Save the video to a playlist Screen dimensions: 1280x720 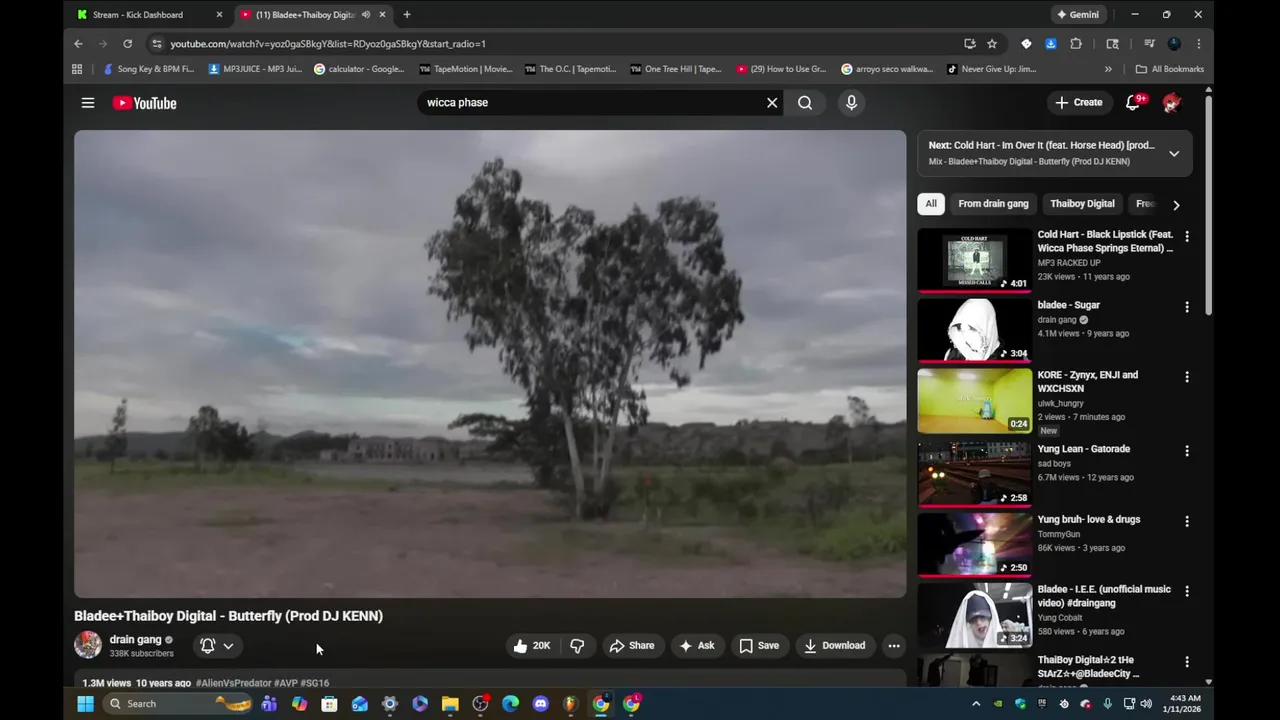pyautogui.click(x=759, y=646)
